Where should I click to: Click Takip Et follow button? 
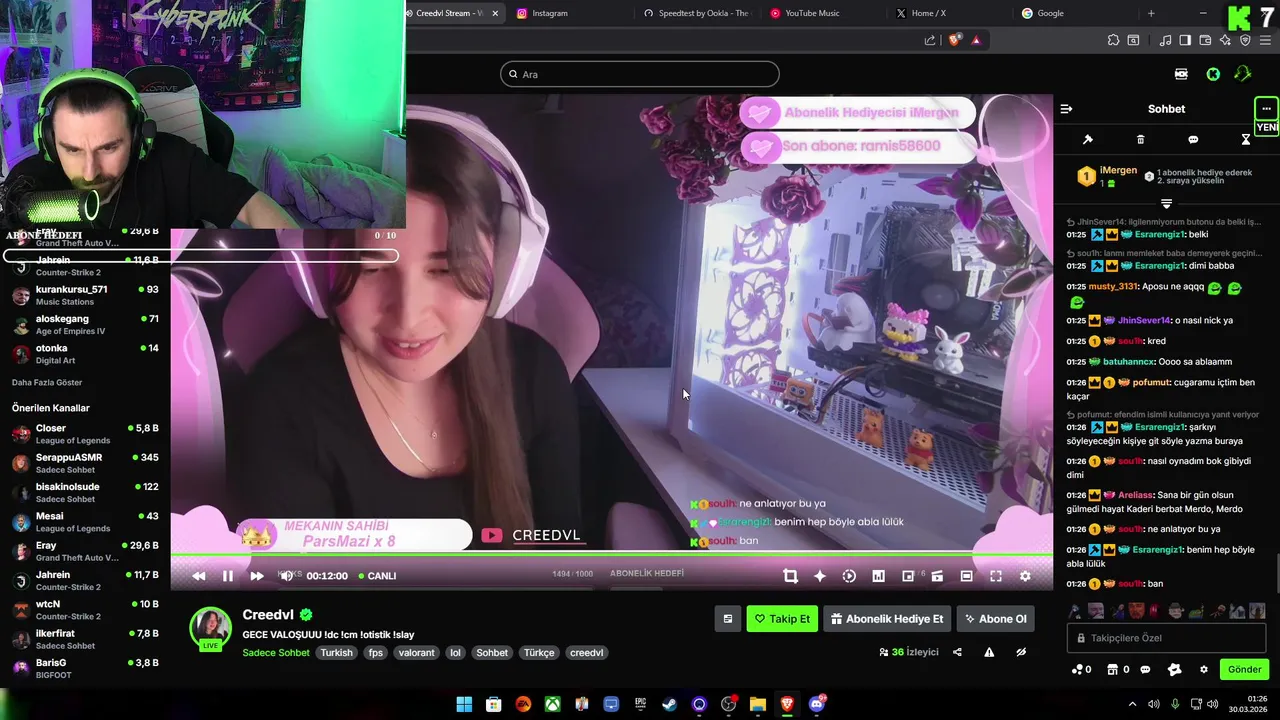(782, 619)
